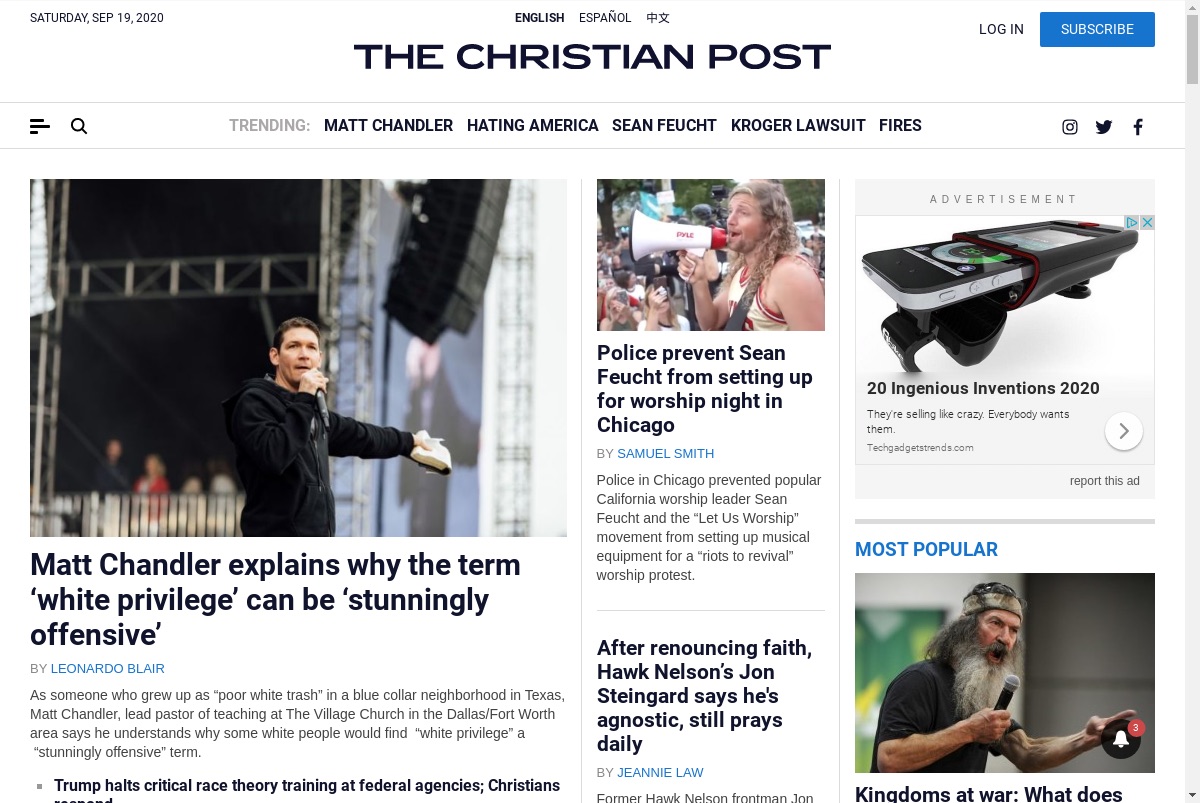
Task: Open the Twitter social icon
Action: [x=1104, y=127]
